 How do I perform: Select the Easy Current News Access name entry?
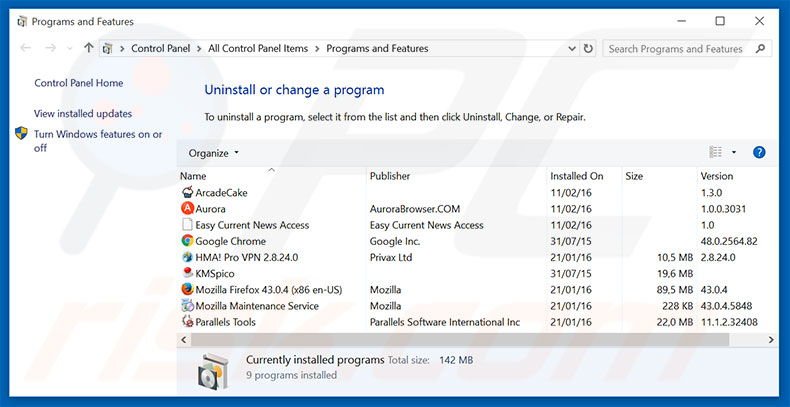pyautogui.click(x=252, y=225)
